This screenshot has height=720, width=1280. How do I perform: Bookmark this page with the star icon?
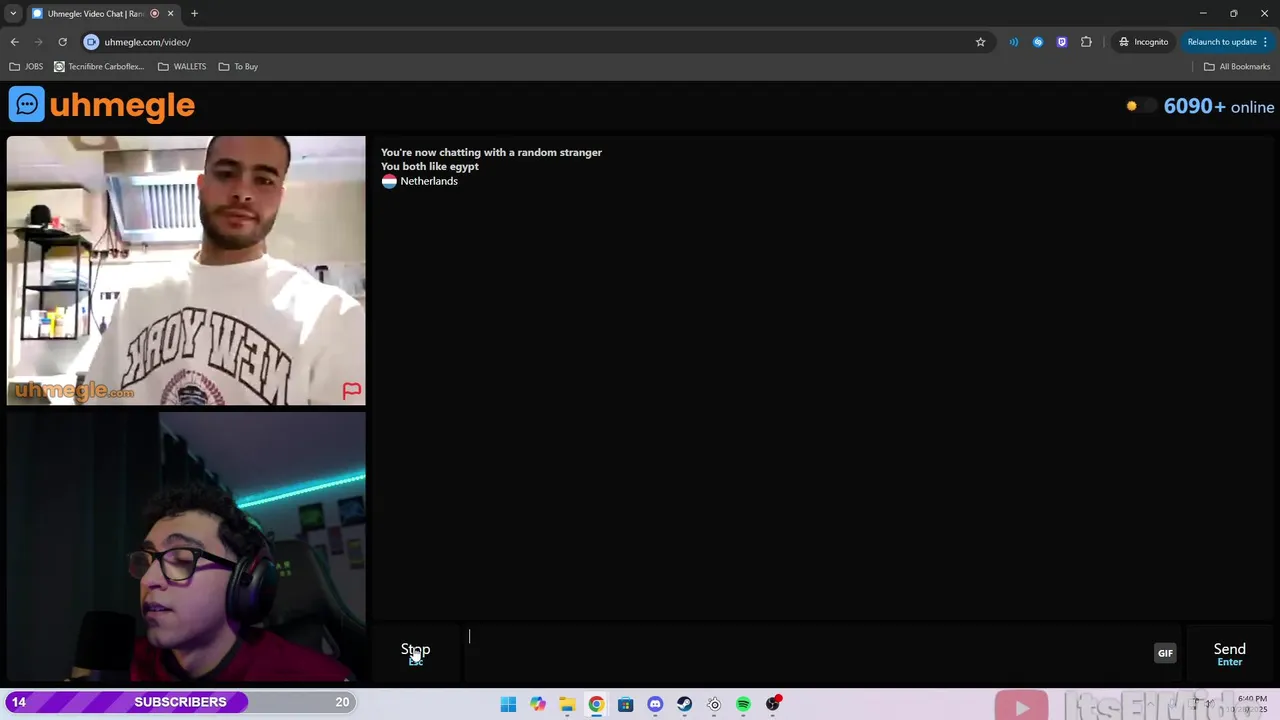[x=980, y=42]
